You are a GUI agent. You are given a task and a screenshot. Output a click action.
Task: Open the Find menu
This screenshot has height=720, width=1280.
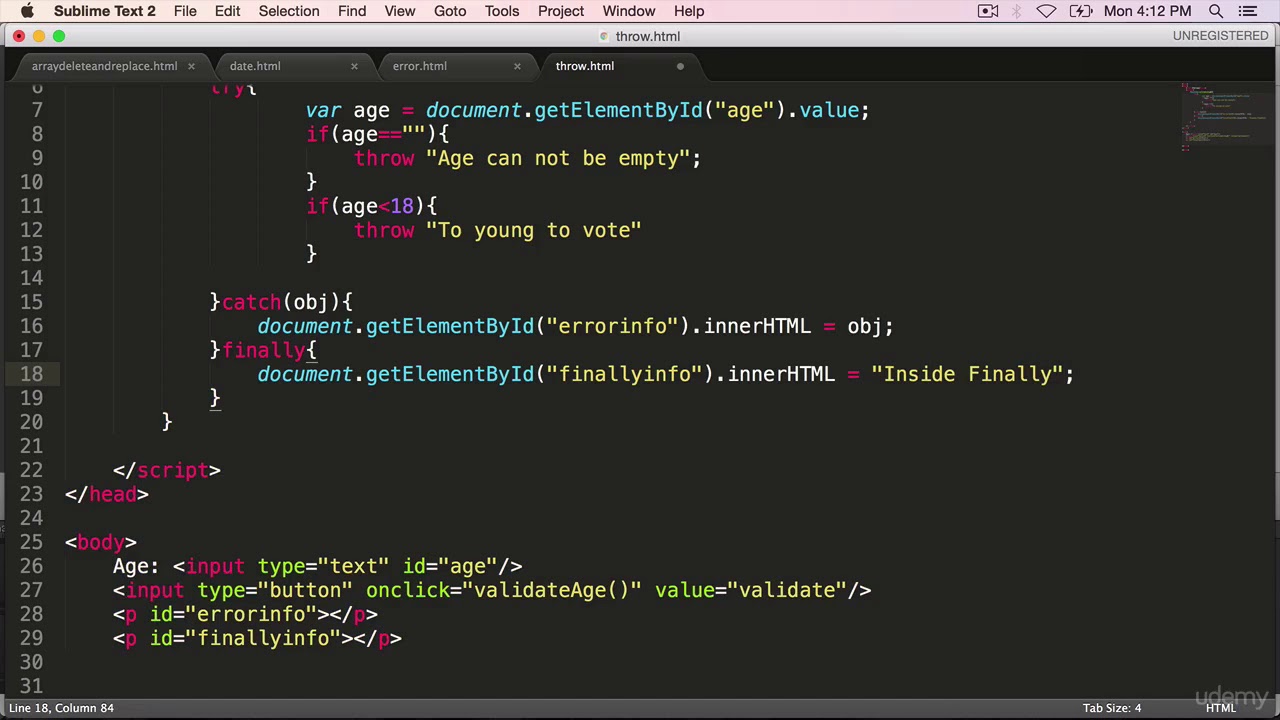click(352, 11)
